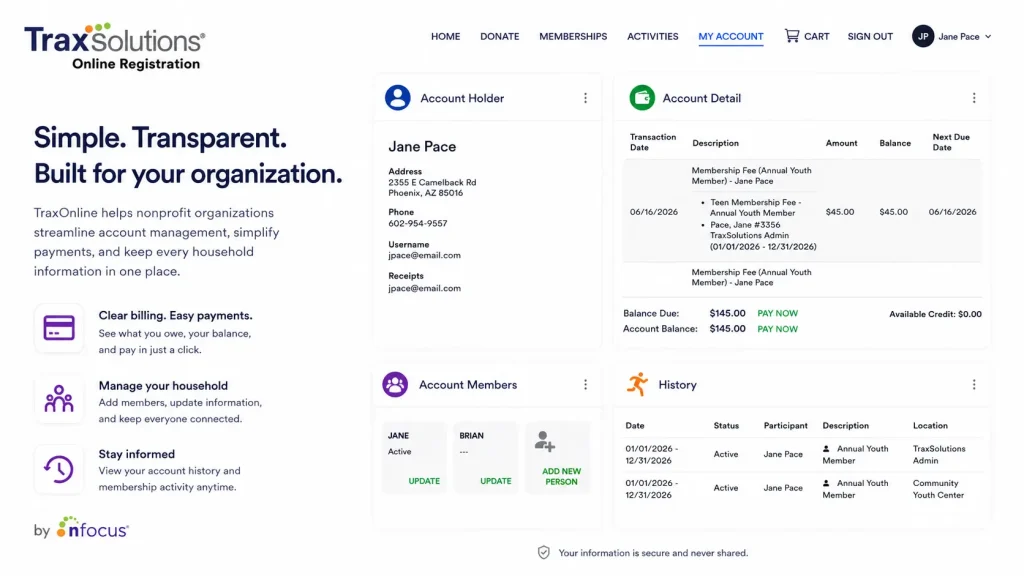Screen dimensions: 1024x576
Task: Click the Transaction Date column header
Action: pos(652,142)
